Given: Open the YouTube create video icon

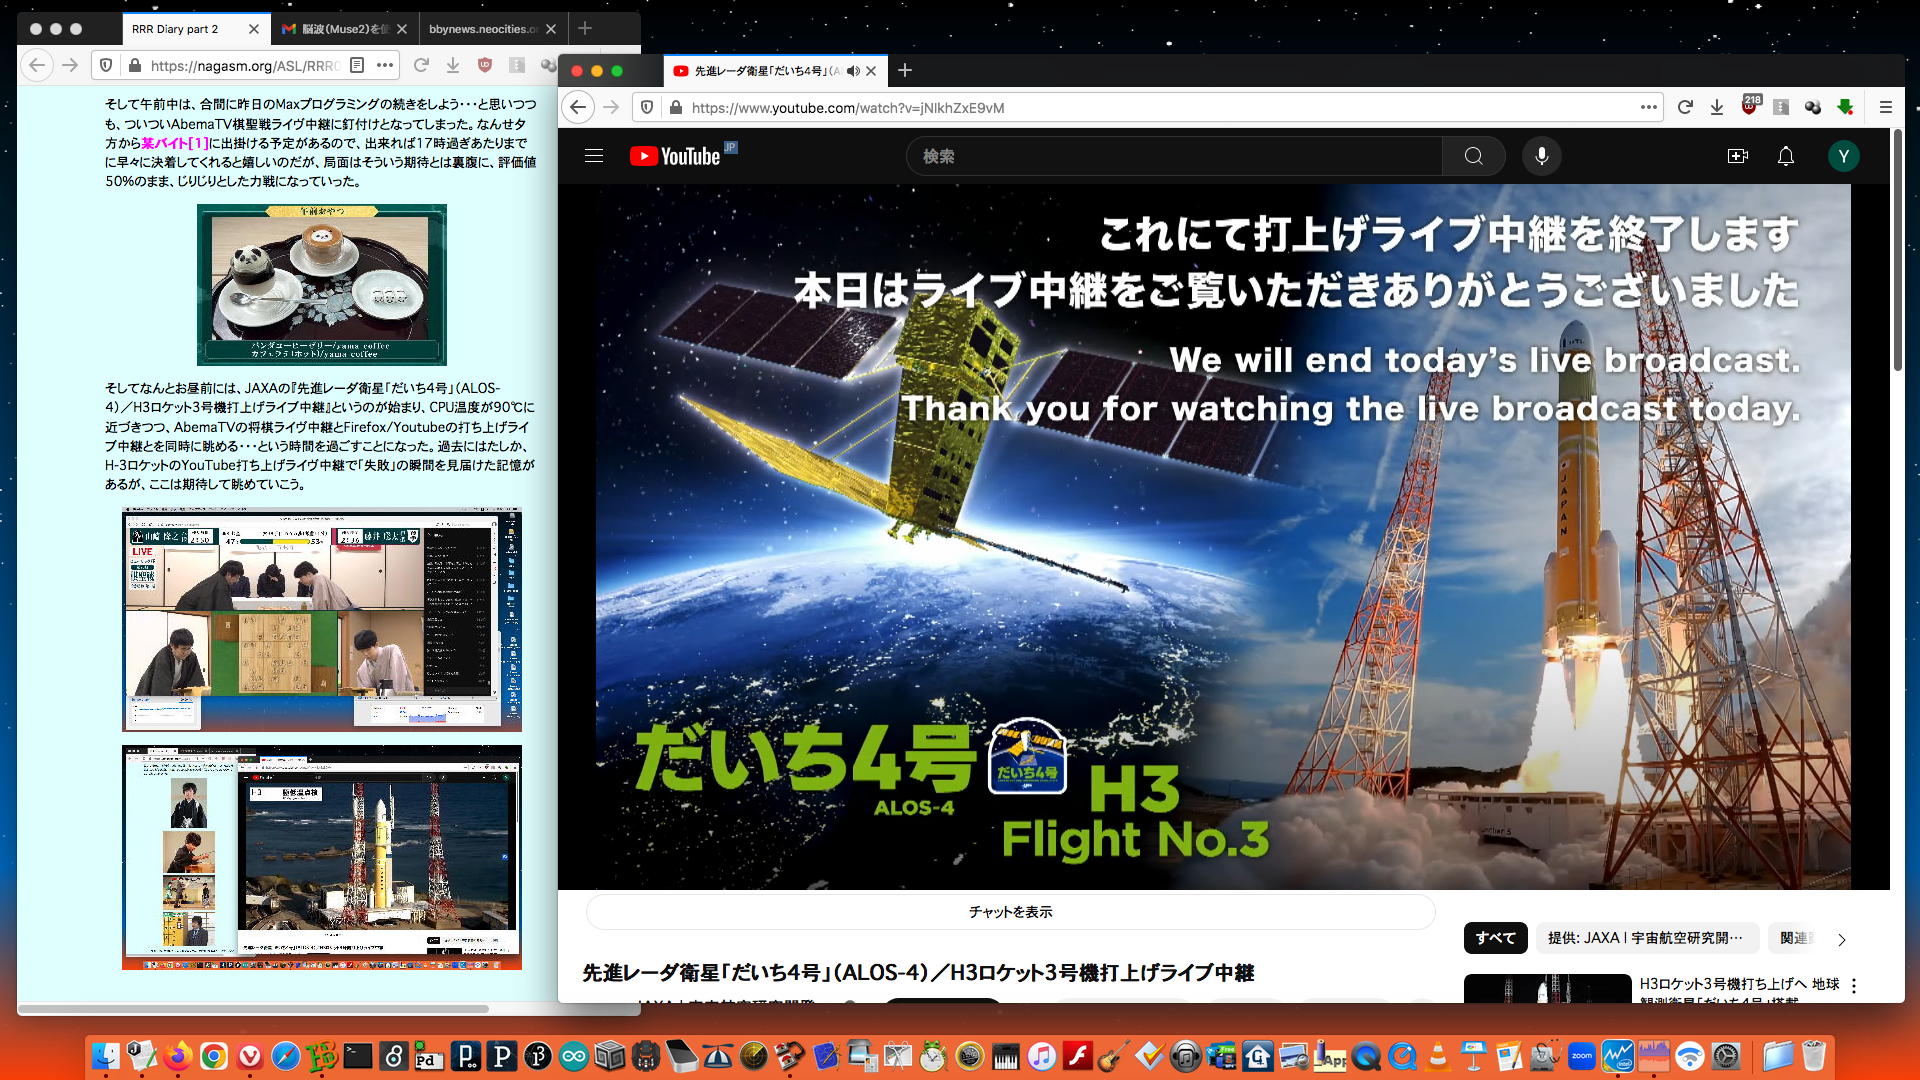Looking at the screenshot, I should tap(1737, 156).
